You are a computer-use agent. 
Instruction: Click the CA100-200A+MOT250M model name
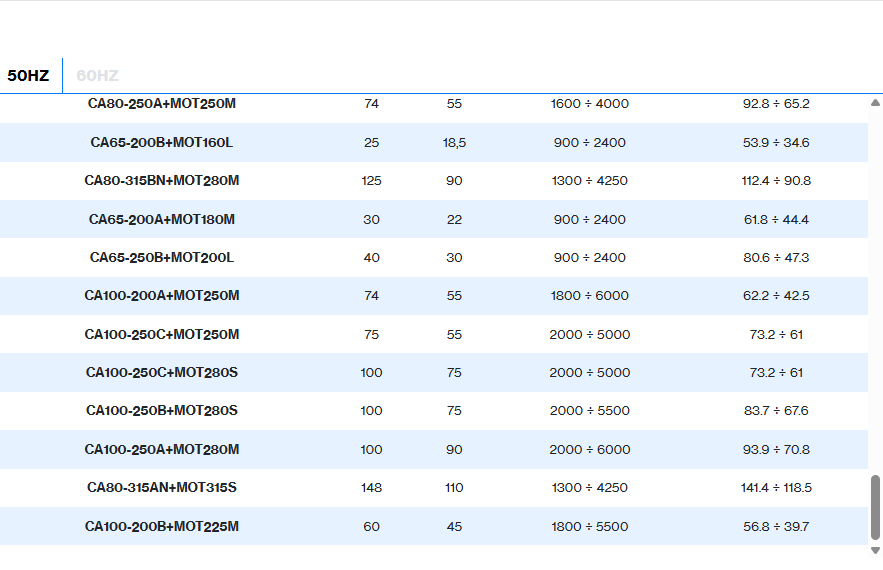[161, 296]
